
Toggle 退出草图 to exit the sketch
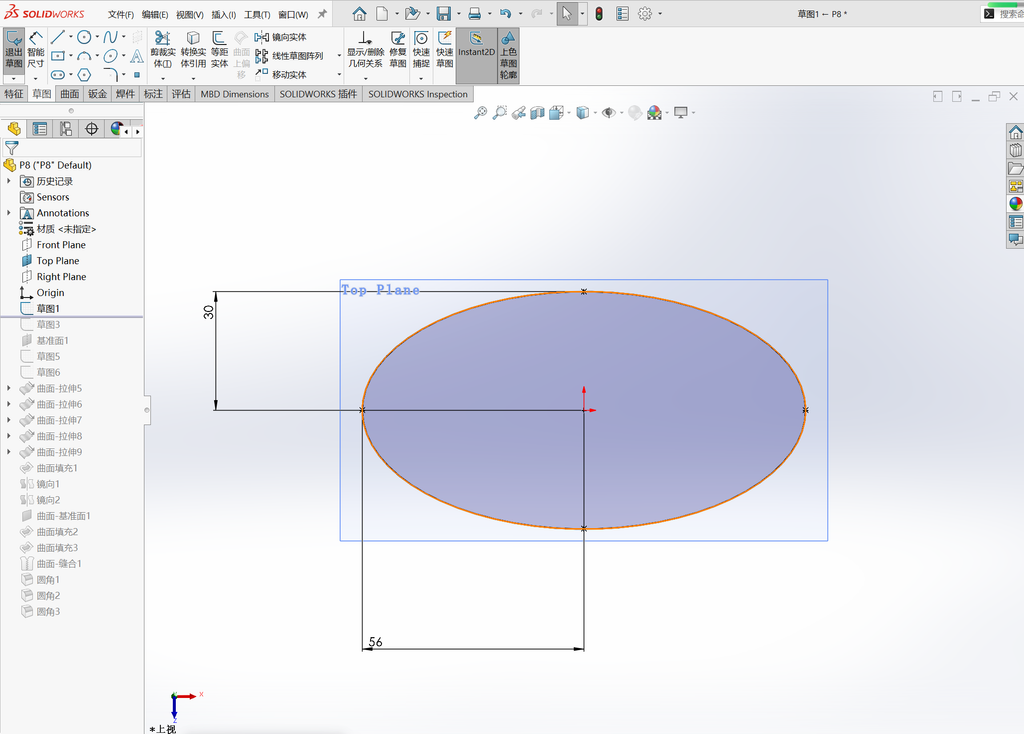click(14, 50)
